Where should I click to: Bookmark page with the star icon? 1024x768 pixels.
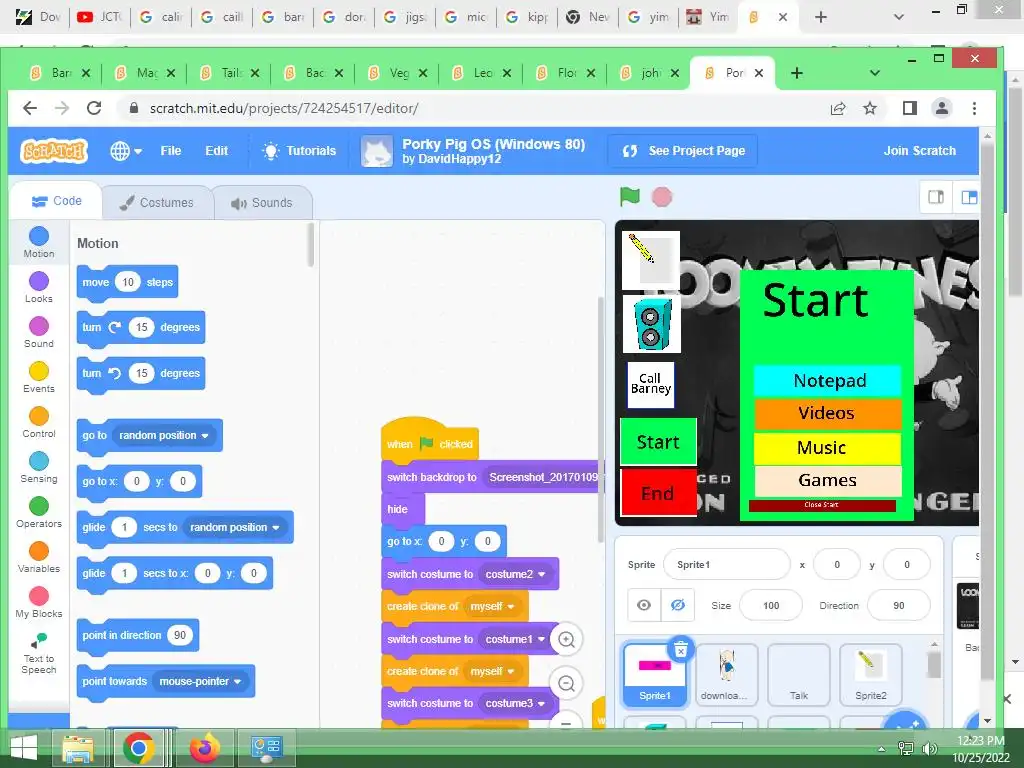click(870, 108)
